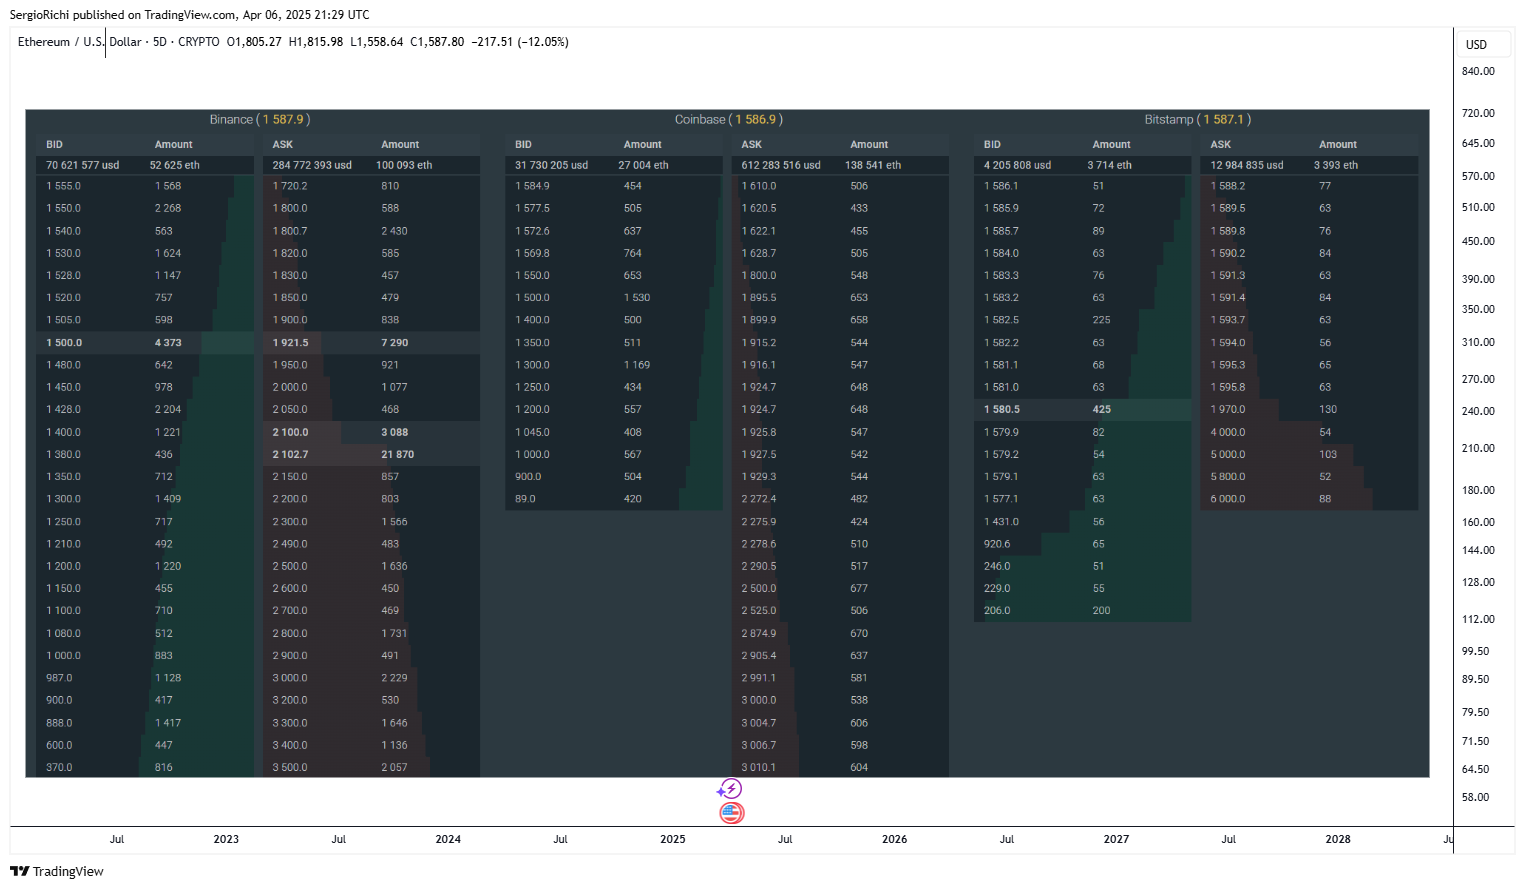1525x889 pixels.
Task: Click the US flag economic event icon
Action: (732, 813)
